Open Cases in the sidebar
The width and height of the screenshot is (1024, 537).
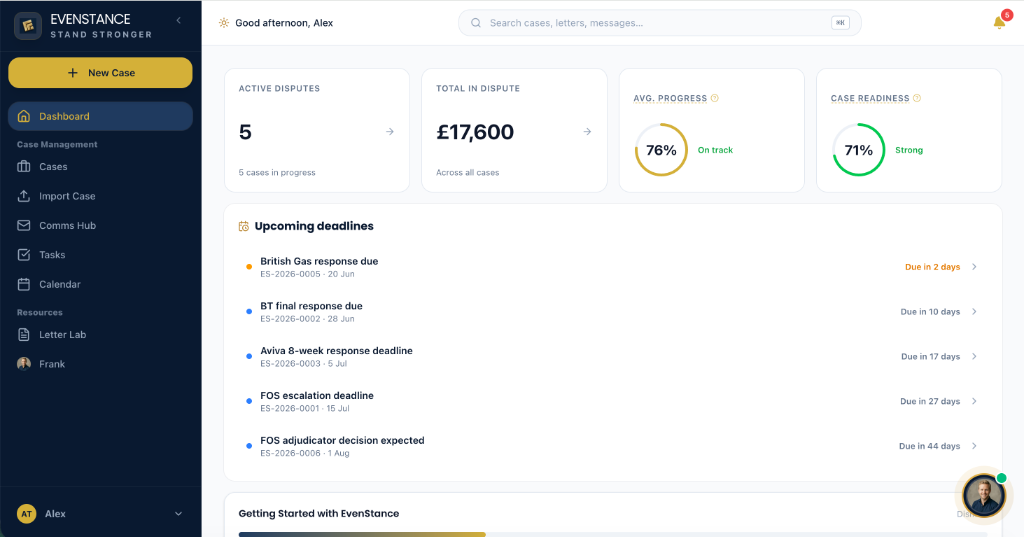pos(100,167)
